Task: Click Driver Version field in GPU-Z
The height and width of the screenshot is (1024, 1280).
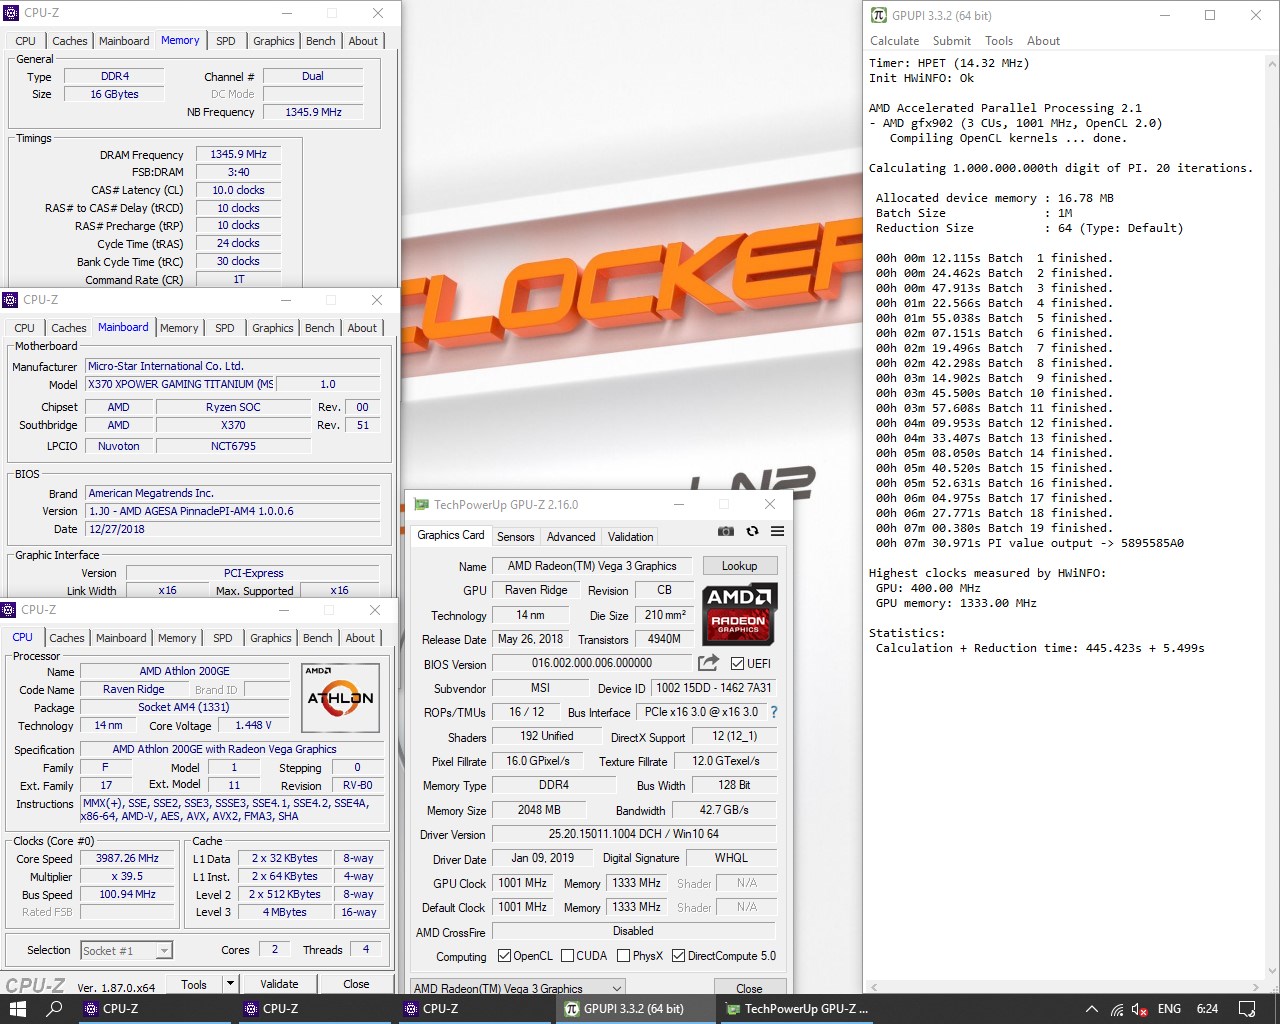Action: (x=634, y=834)
